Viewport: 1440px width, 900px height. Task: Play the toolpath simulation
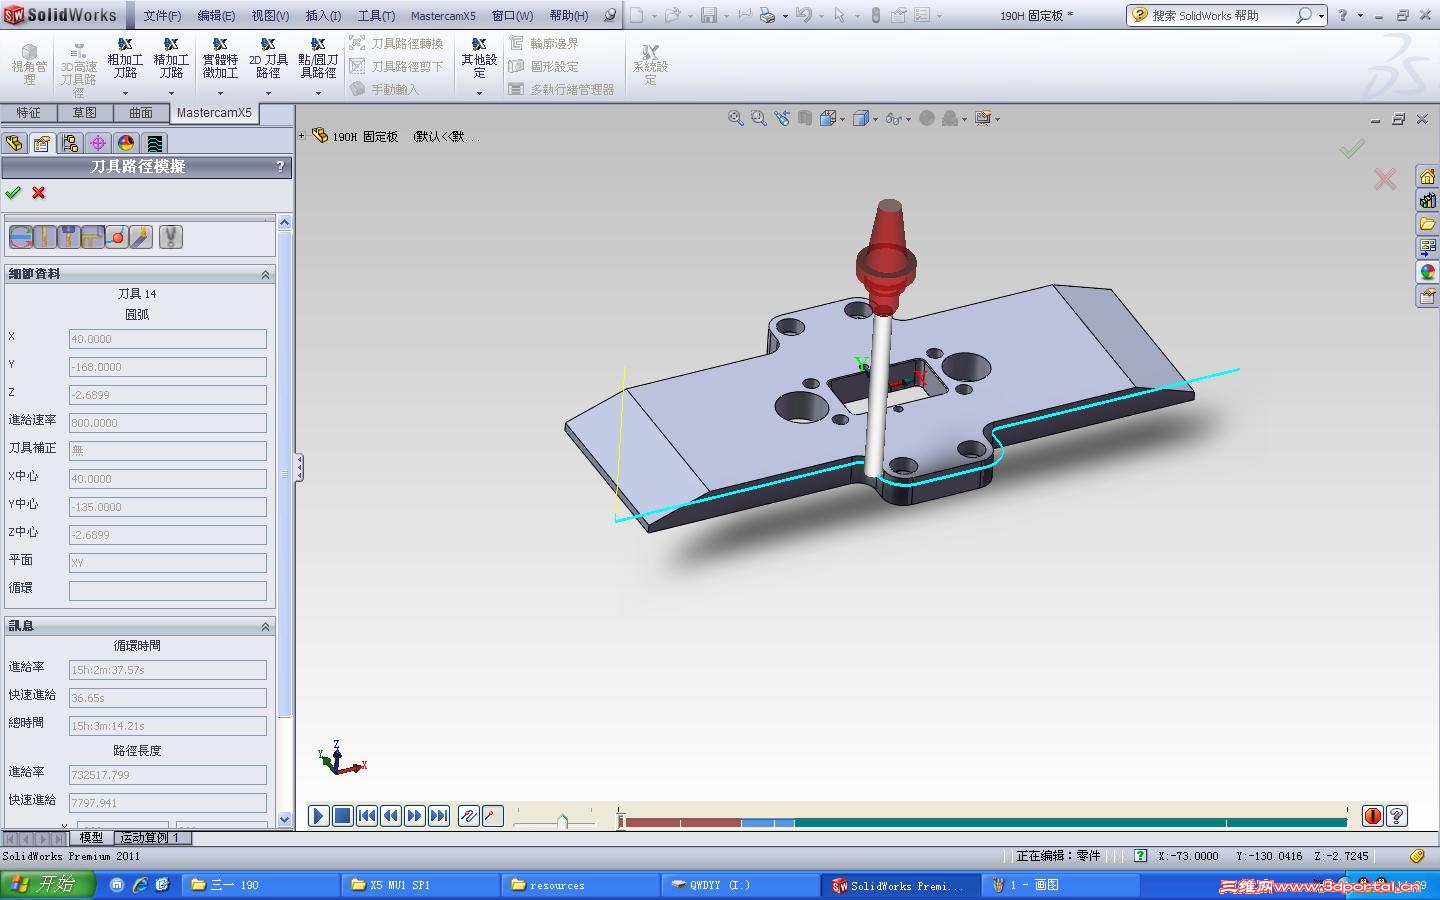pos(318,816)
